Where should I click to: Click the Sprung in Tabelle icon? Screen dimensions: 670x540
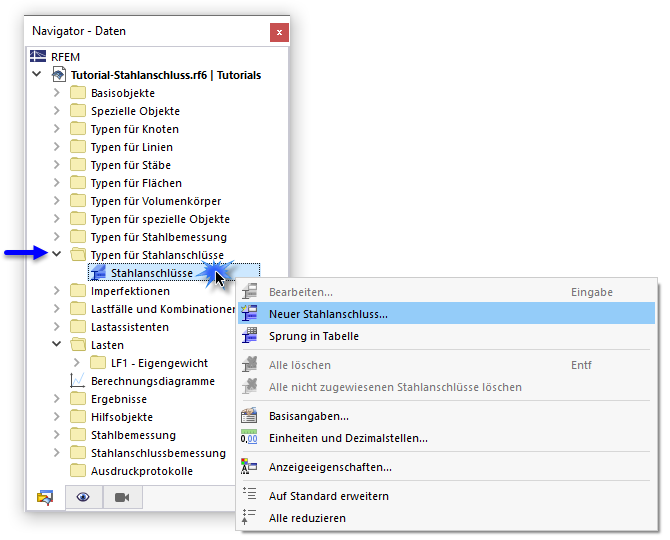[x=249, y=335]
